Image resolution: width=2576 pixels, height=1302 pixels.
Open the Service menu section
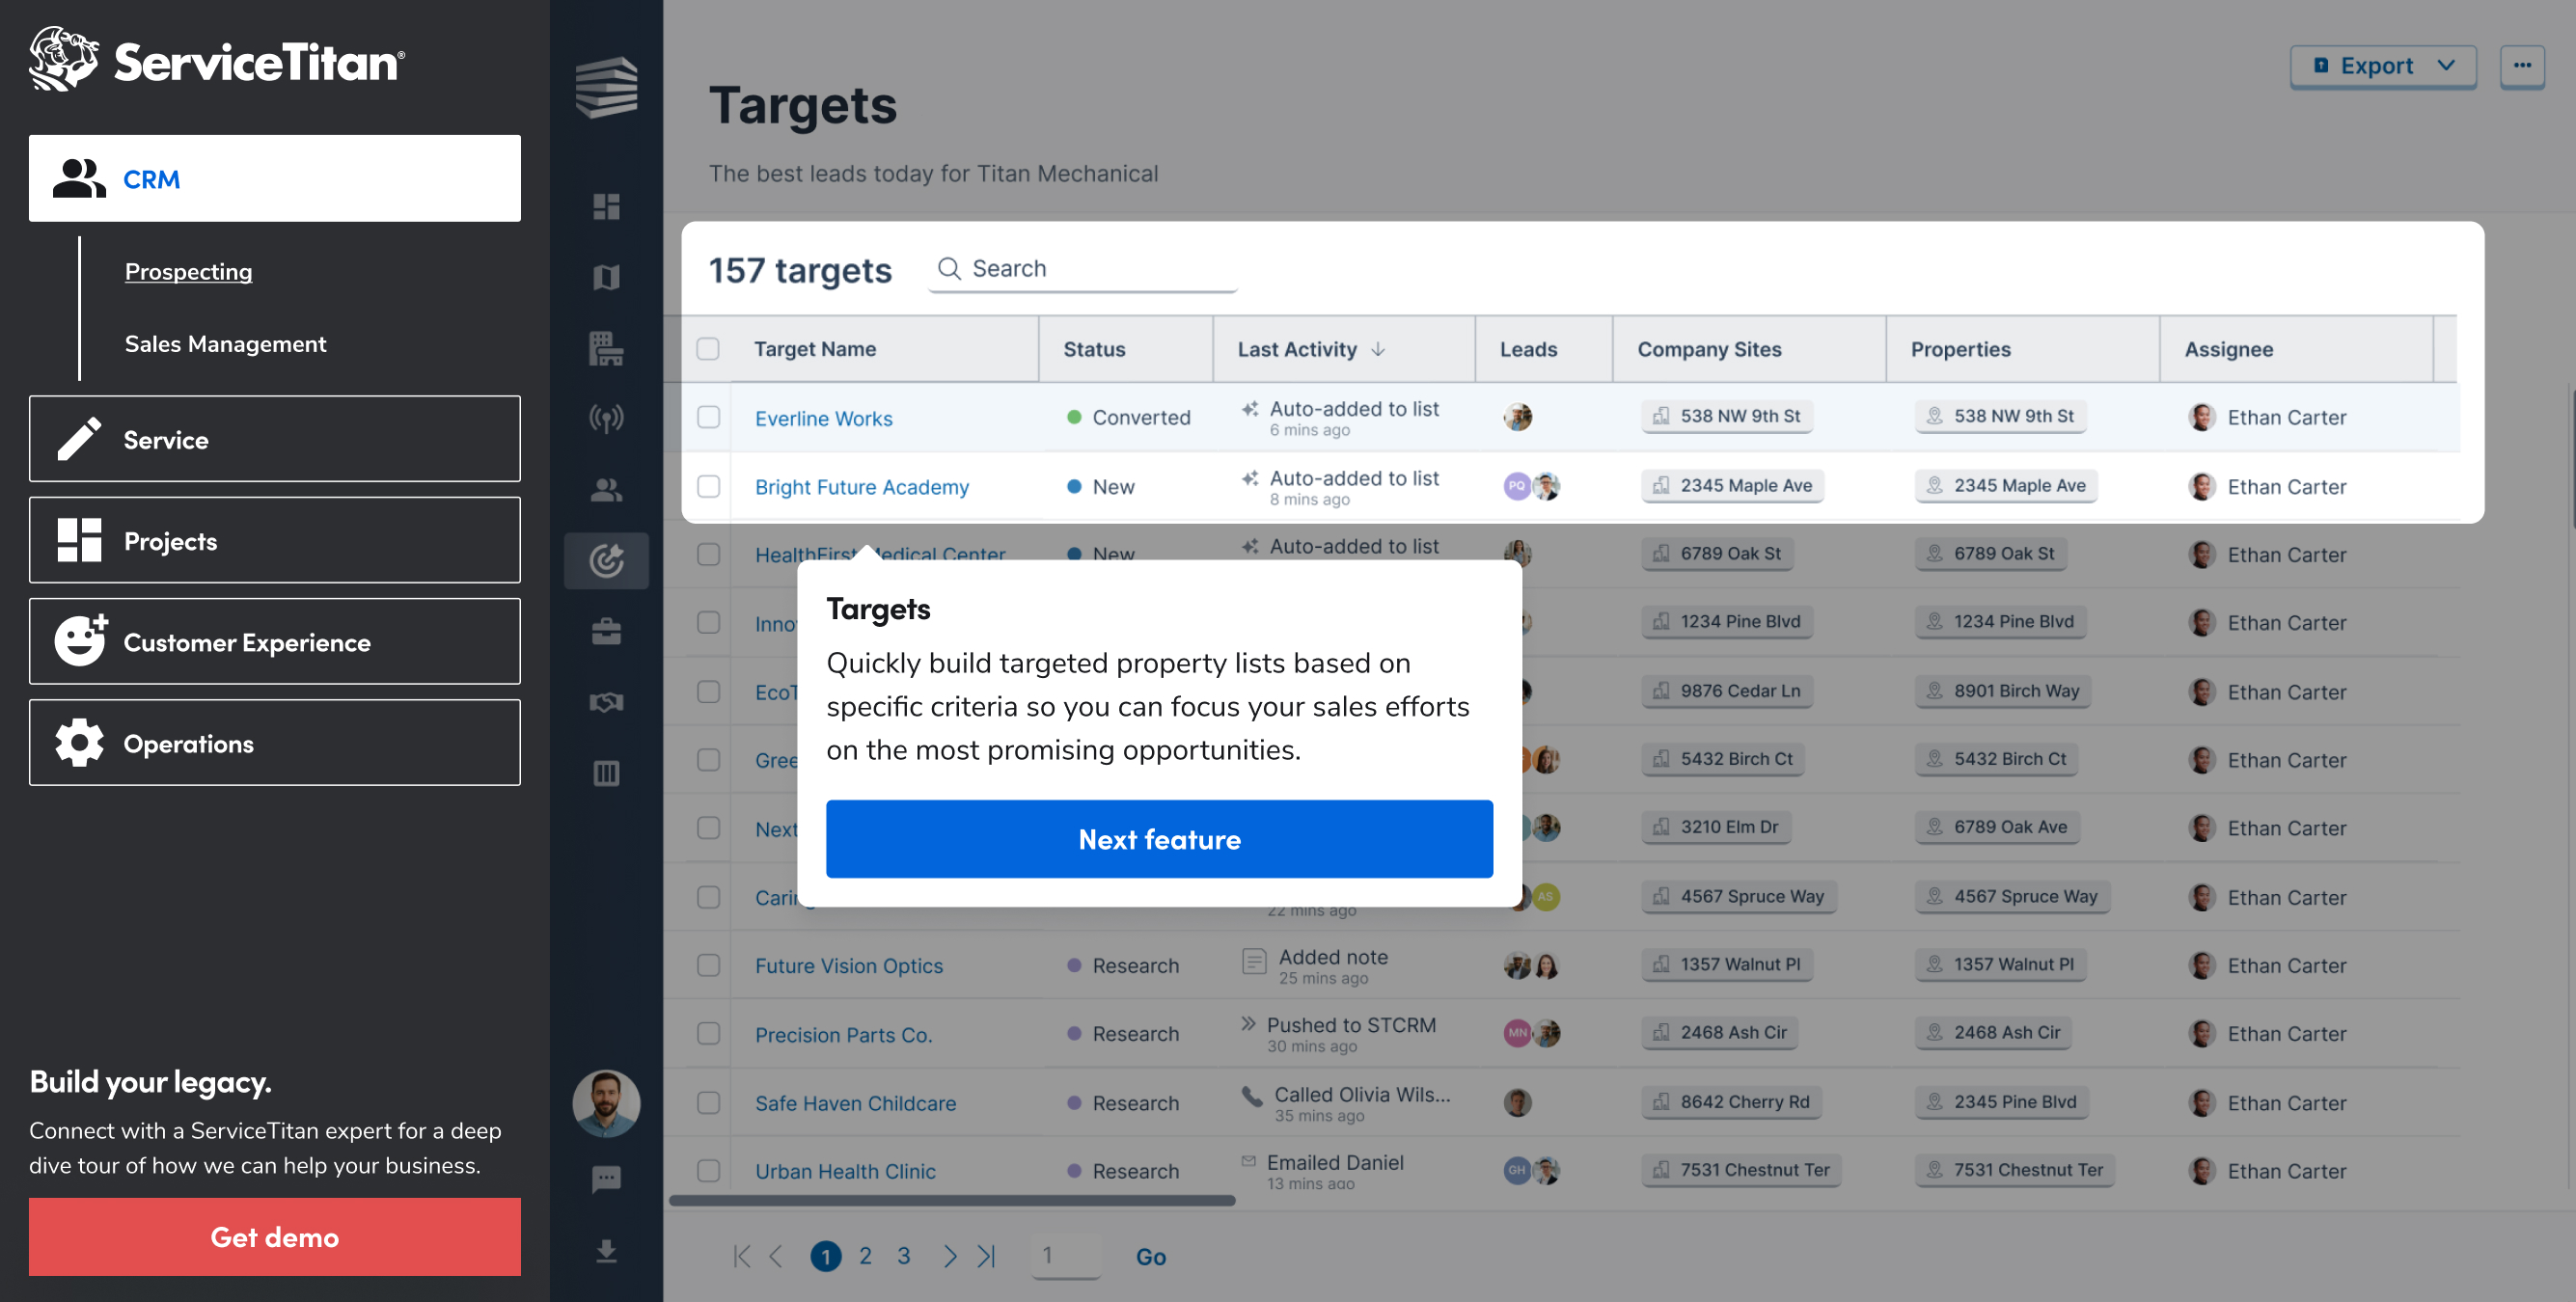(274, 439)
